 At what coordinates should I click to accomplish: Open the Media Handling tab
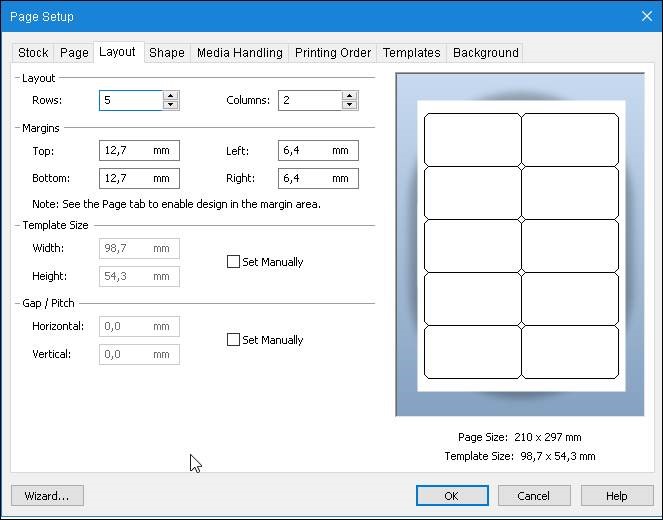coord(239,53)
